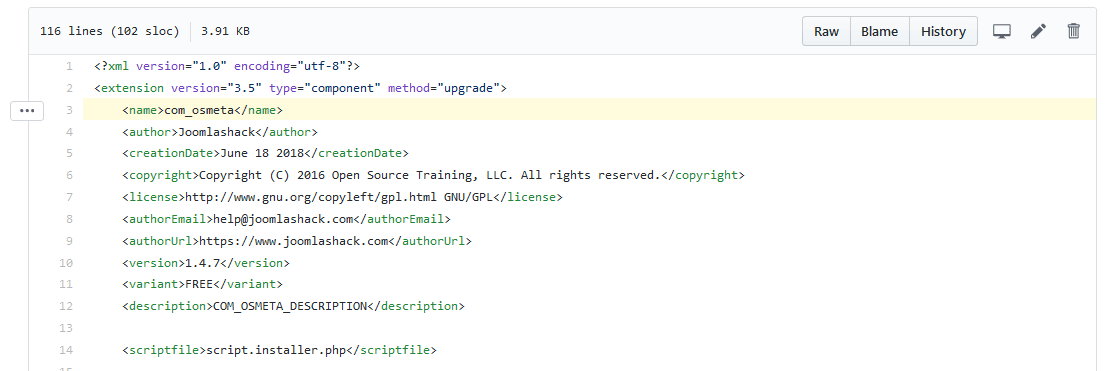The image size is (1117, 371).
Task: Select line number 3
Action: [x=69, y=110]
